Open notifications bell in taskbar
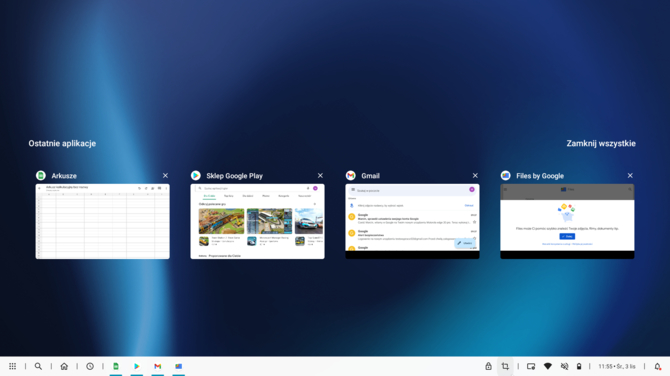Image resolution: width=670 pixels, height=376 pixels. click(658, 366)
